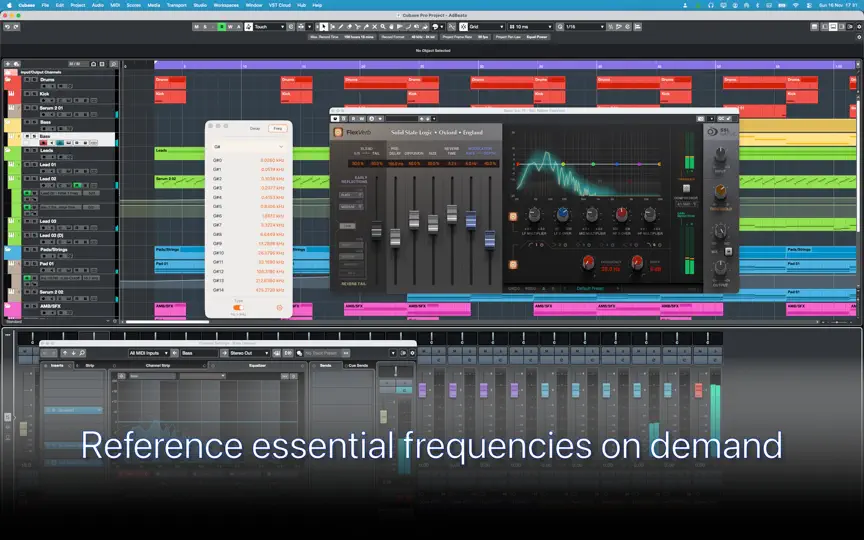Open Channel Settings search magnifier icon
This screenshot has width=864, height=540.
82,353
